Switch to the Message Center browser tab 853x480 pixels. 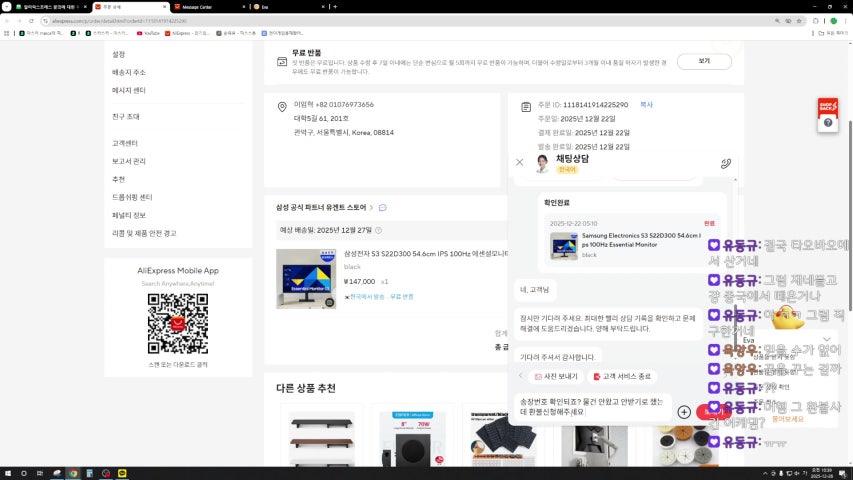click(209, 7)
